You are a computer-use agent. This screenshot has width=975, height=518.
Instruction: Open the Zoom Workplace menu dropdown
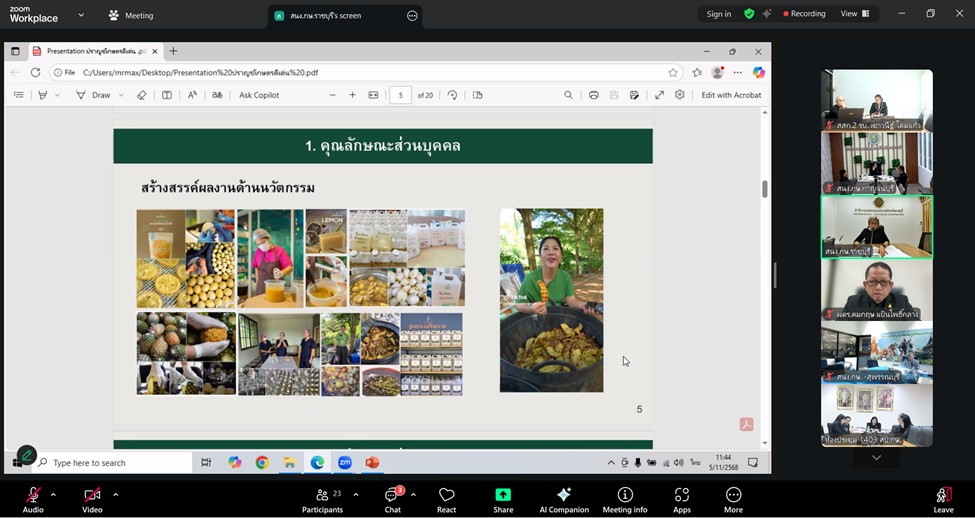click(81, 15)
